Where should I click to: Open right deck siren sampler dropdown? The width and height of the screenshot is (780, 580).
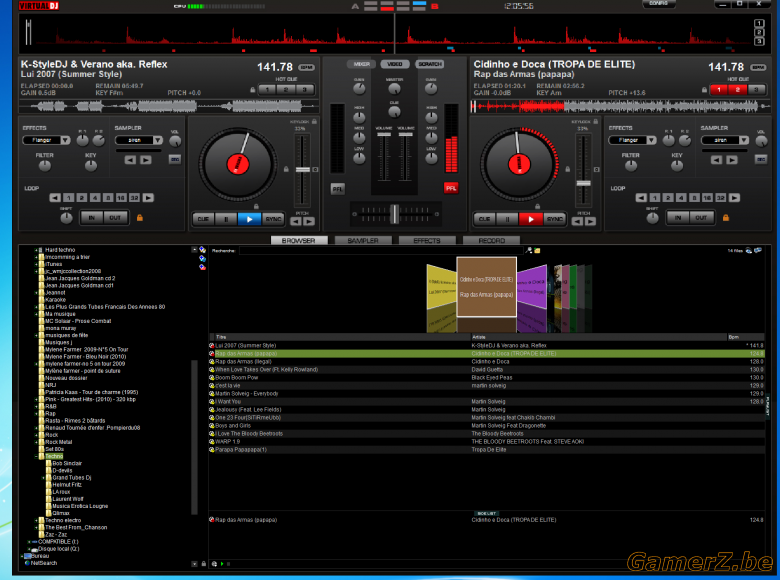[744, 140]
